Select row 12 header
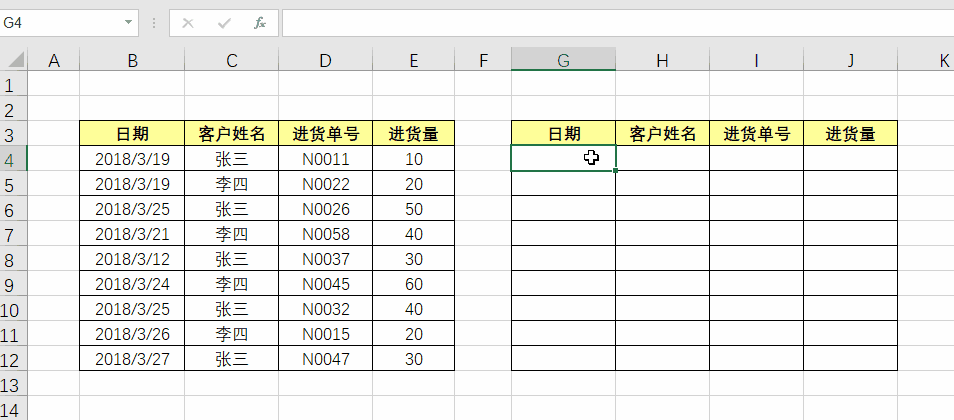Screen dimensions: 954x420 (12, 359)
